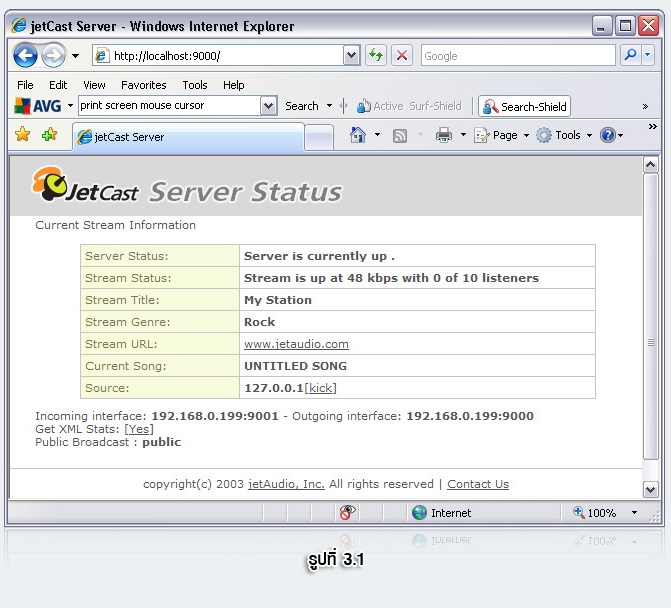Image resolution: width=671 pixels, height=608 pixels.
Task: Open the Page menu dropdown
Action: pyautogui.click(x=503, y=135)
